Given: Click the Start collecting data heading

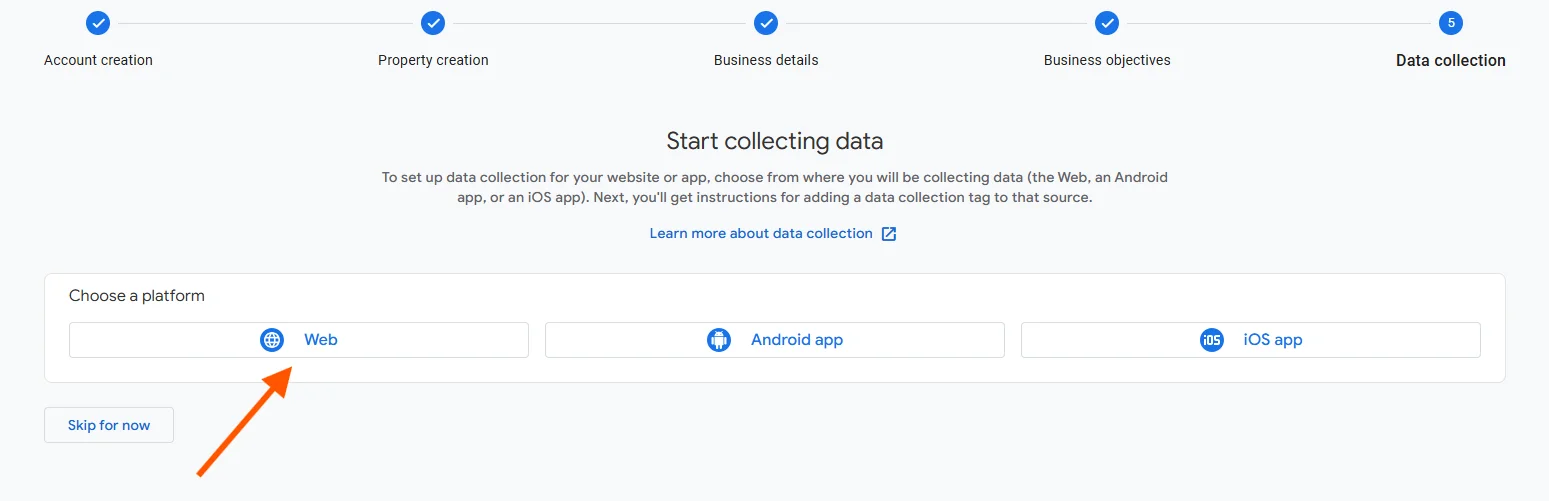Looking at the screenshot, I should pos(775,141).
